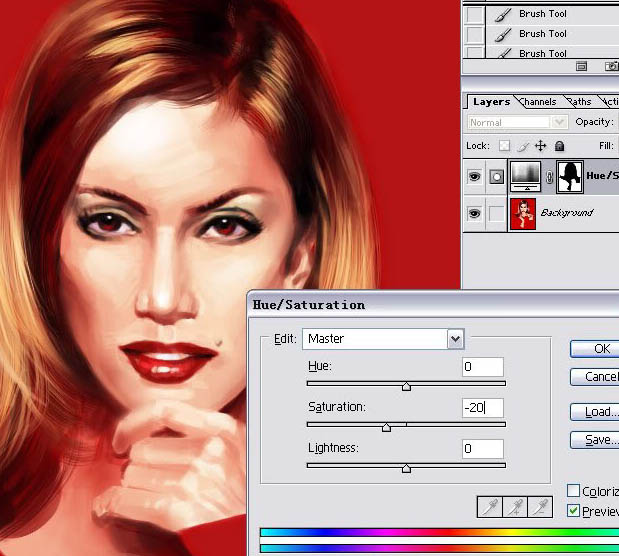Click the Saturation slider handle
The width and height of the screenshot is (619, 556).
[386, 427]
